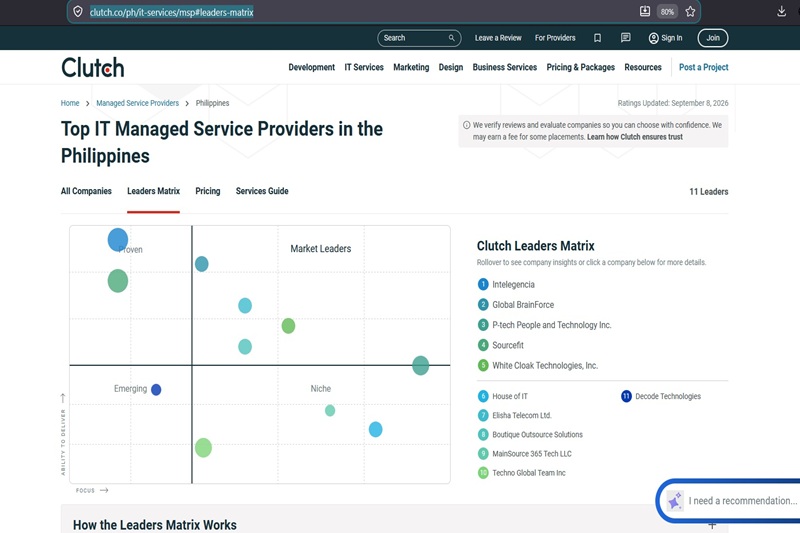This screenshot has width=800, height=533.
Task: Click the number 11 badge beside Decode Technologies
Action: point(626,396)
